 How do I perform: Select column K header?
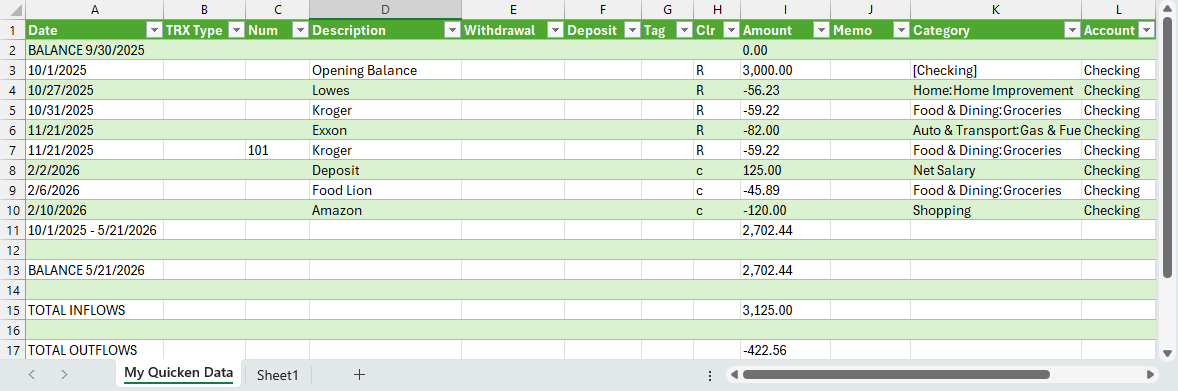[995, 10]
